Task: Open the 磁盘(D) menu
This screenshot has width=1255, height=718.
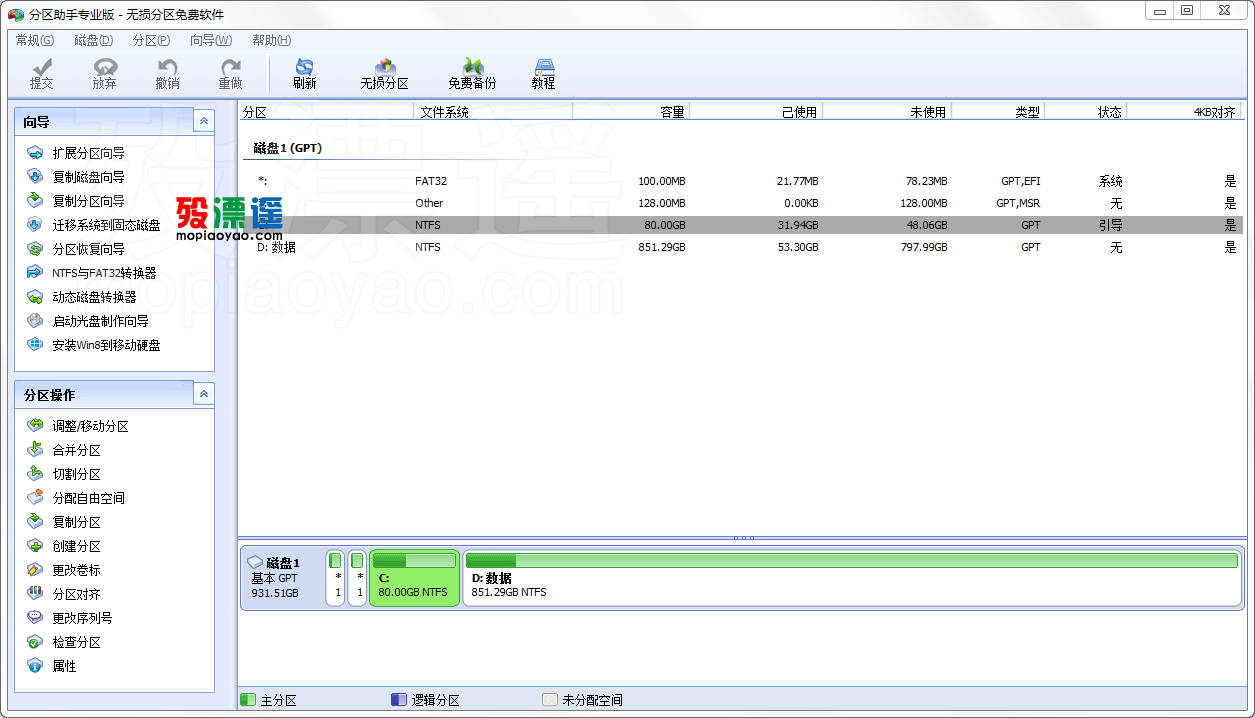Action: point(93,40)
